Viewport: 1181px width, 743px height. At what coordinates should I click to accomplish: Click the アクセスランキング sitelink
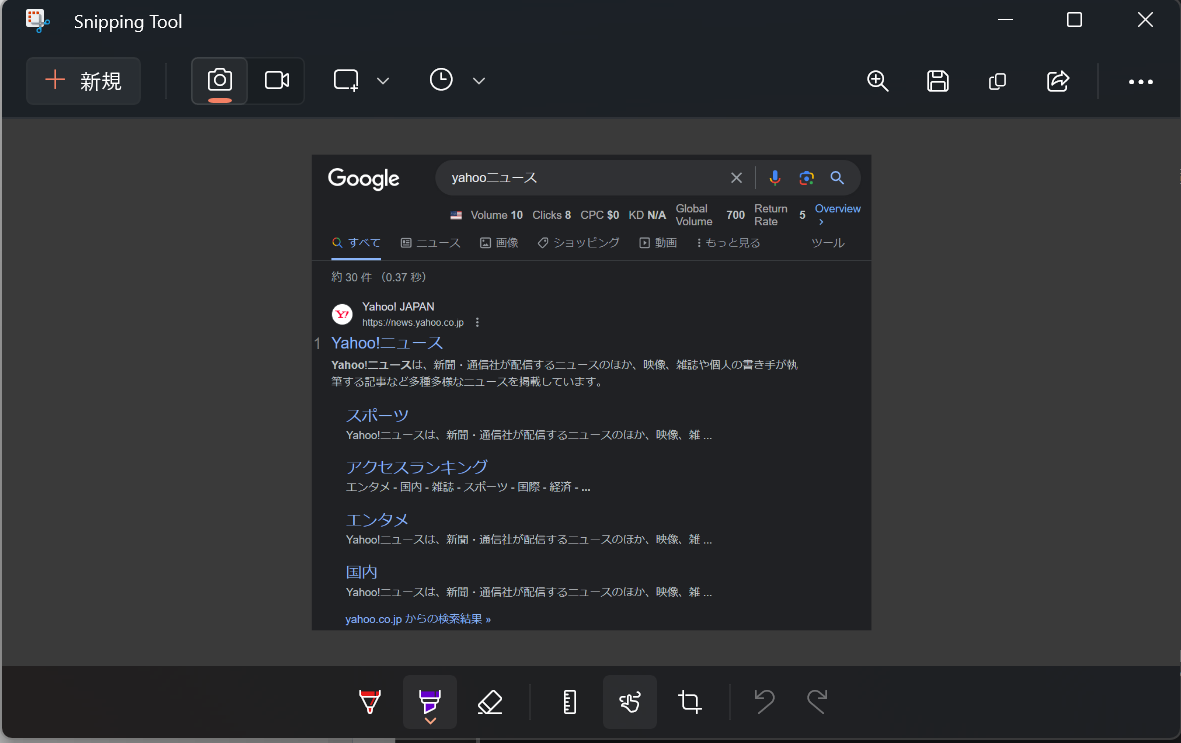pos(417,467)
